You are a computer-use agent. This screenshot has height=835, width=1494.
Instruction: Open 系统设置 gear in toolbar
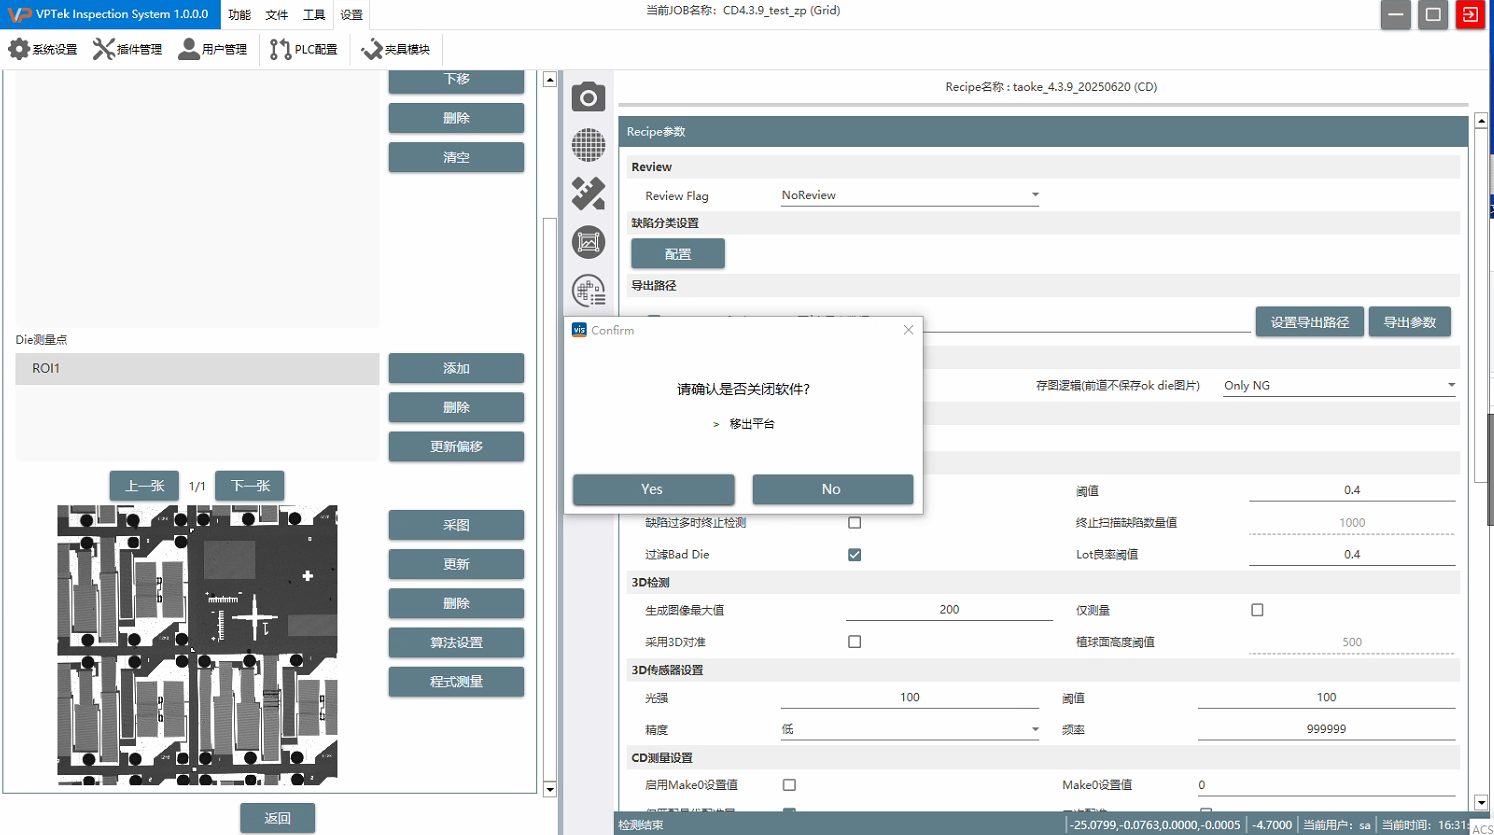coord(43,49)
